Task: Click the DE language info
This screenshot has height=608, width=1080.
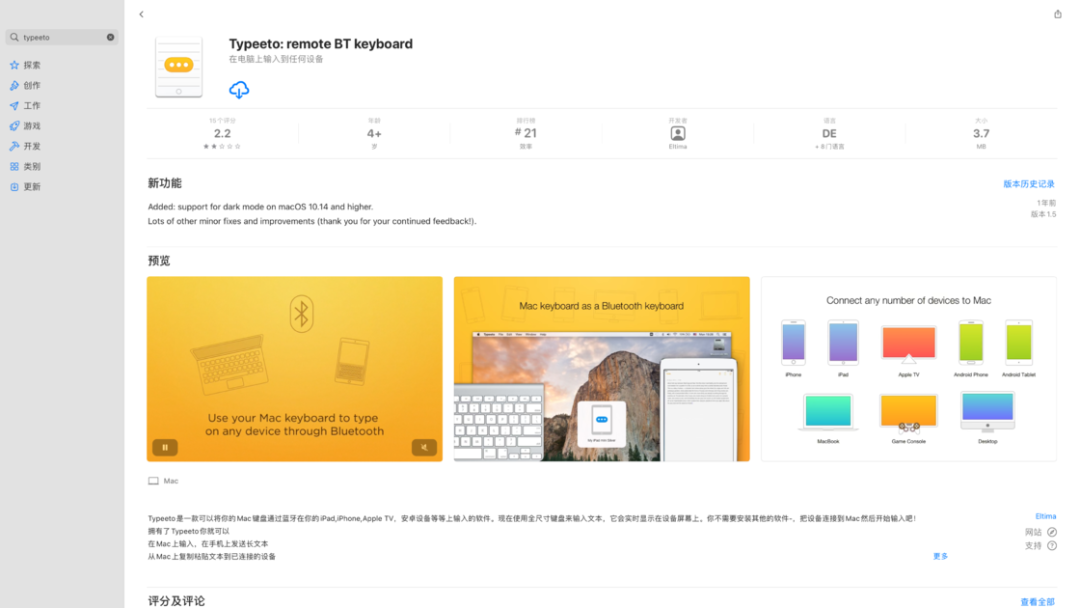Action: pos(829,134)
